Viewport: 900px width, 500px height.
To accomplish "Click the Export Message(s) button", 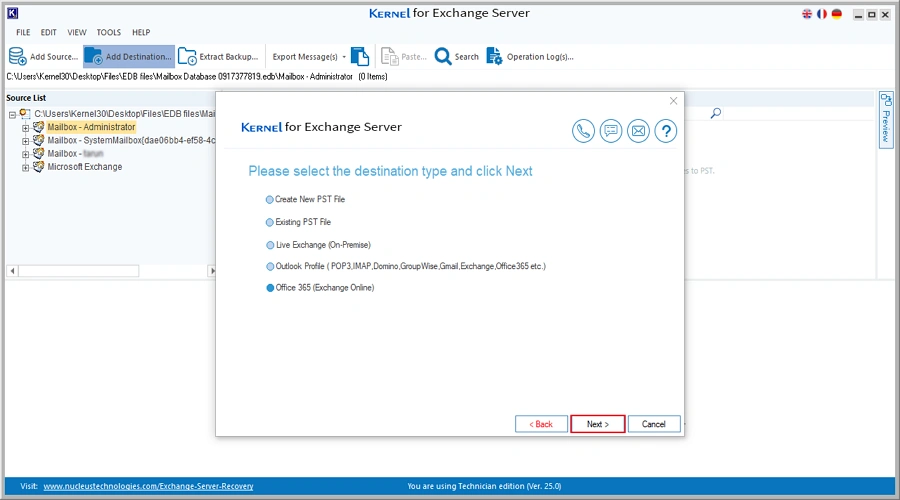I will [x=305, y=57].
